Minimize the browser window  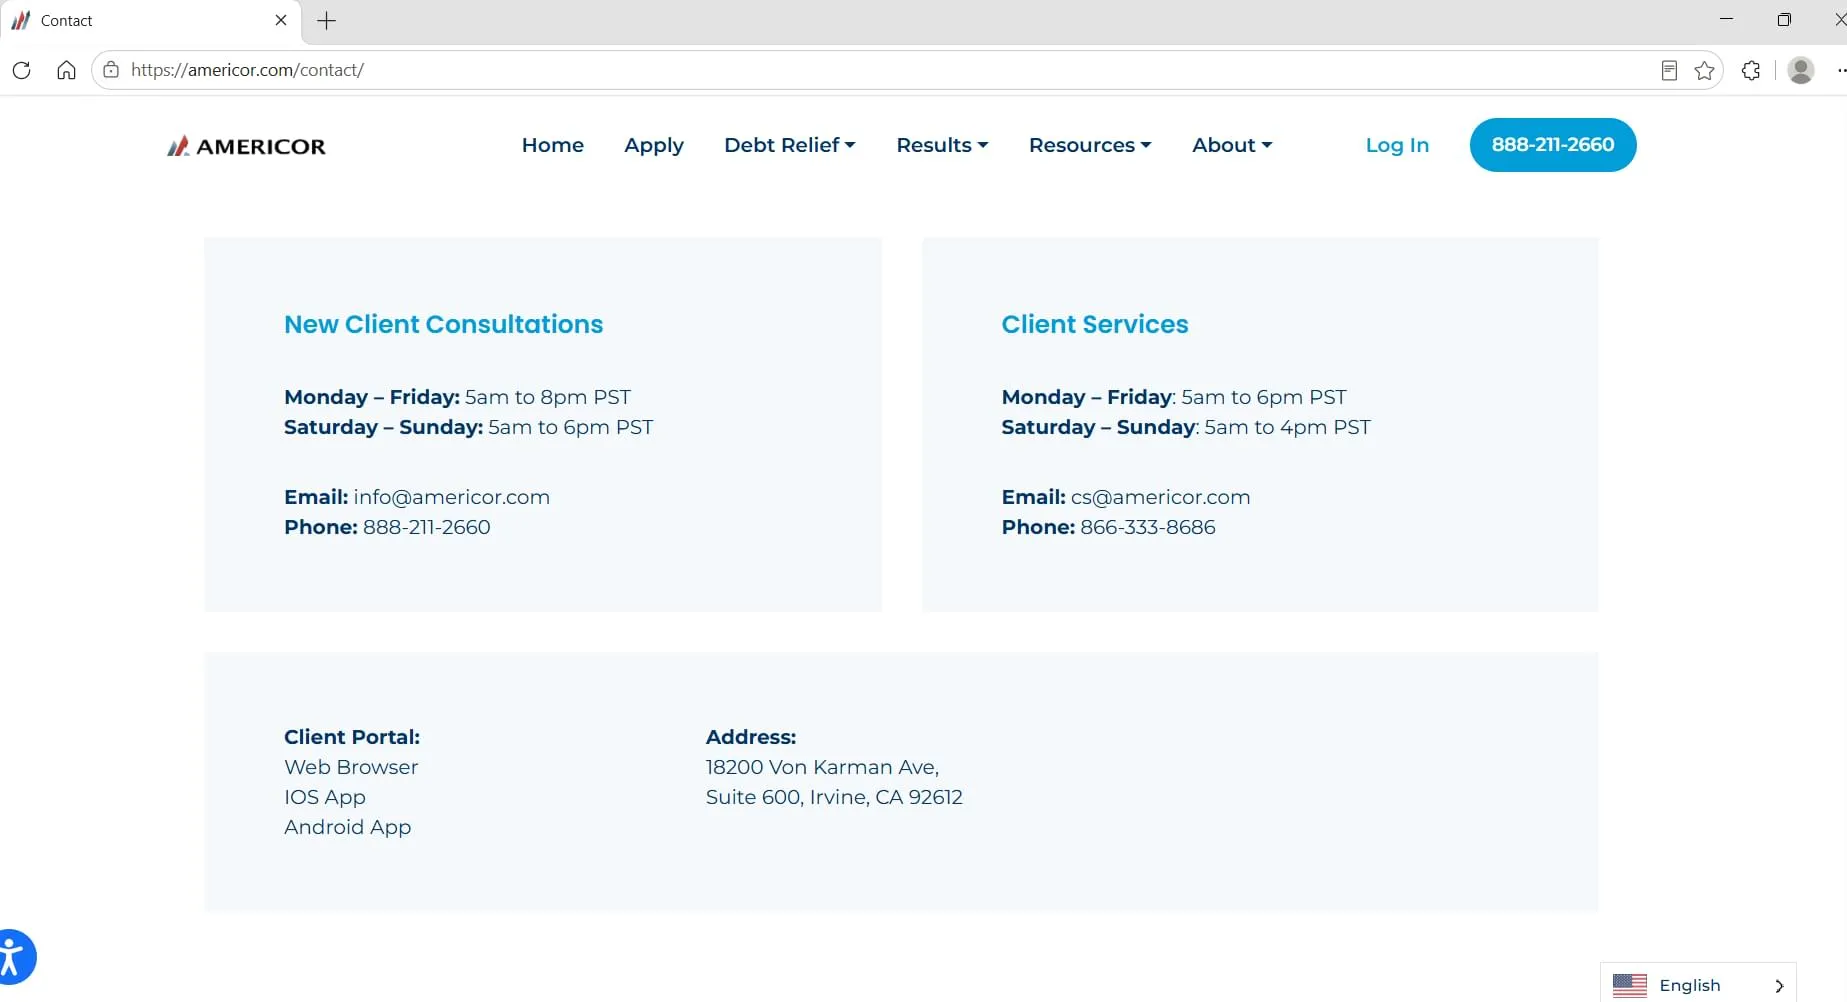point(1726,19)
